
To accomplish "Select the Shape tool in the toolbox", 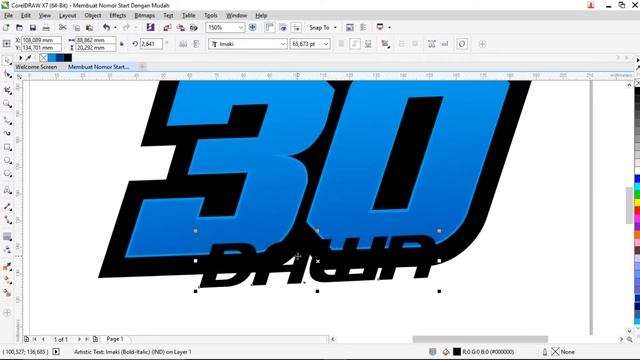I will [x=7, y=74].
